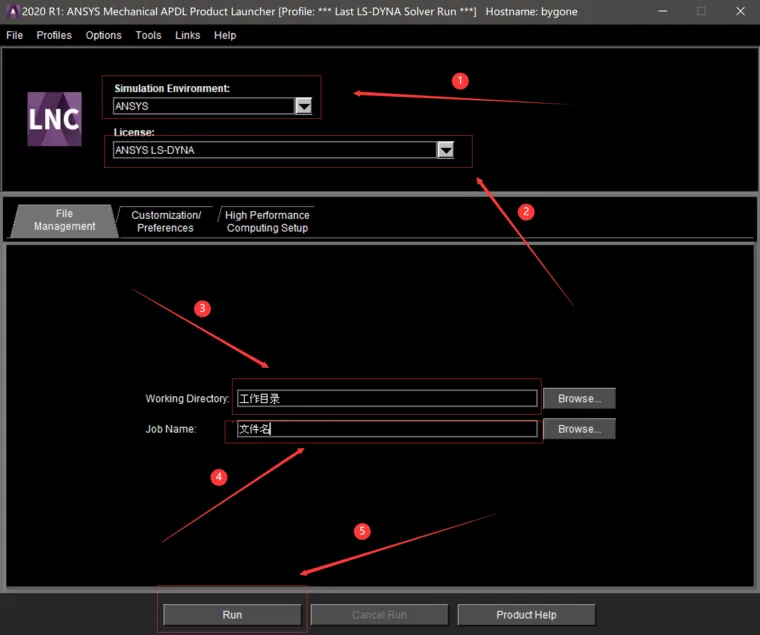Browse for the Job Name file
The width and height of the screenshot is (760, 635).
pos(579,429)
